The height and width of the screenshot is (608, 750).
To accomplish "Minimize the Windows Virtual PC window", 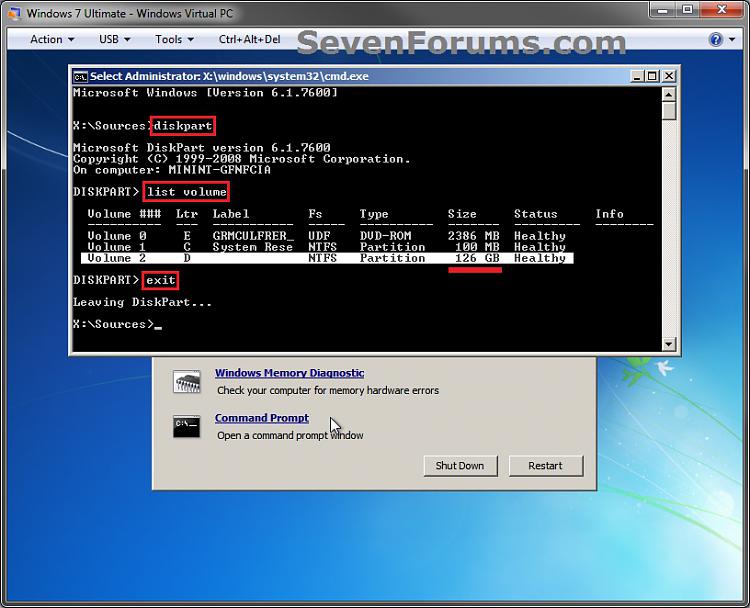I will point(662,10).
